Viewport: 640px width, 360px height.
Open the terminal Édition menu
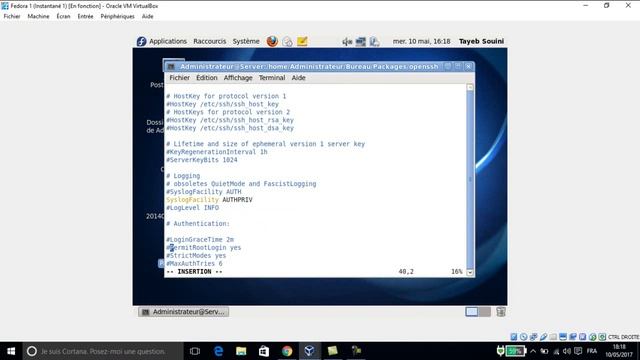click(207, 78)
